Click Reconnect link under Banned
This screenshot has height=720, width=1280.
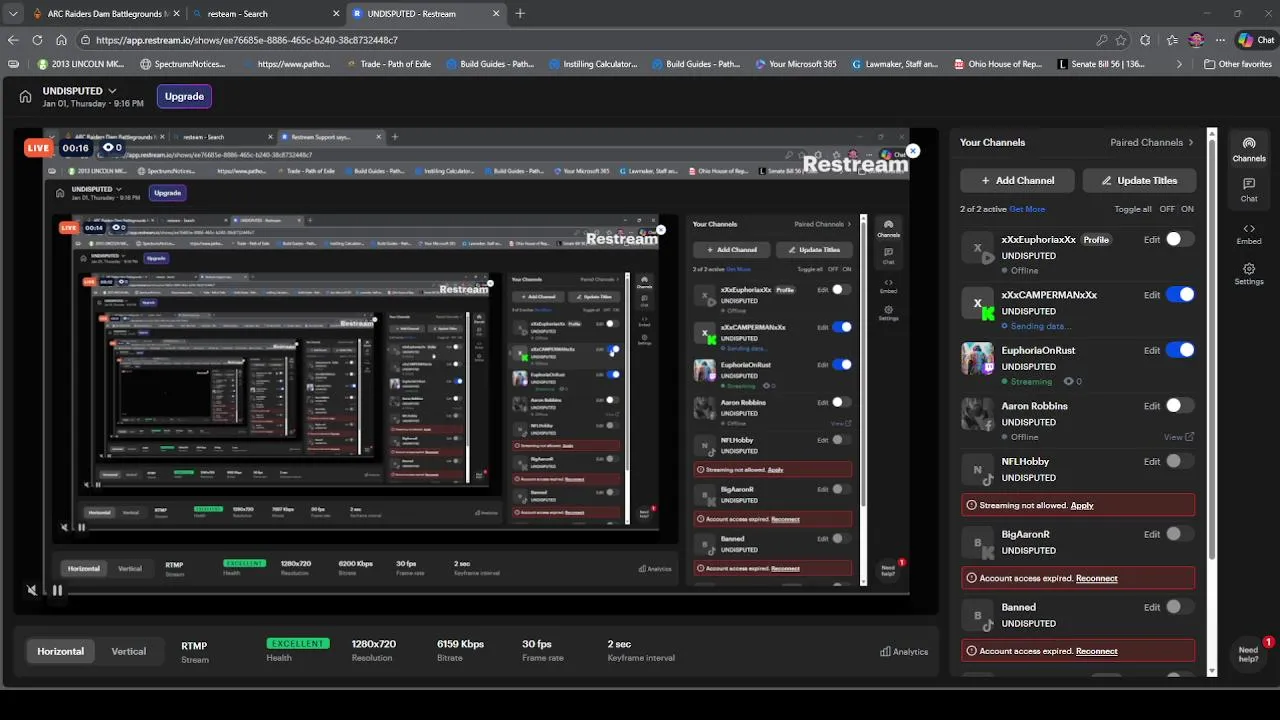[x=1096, y=651]
